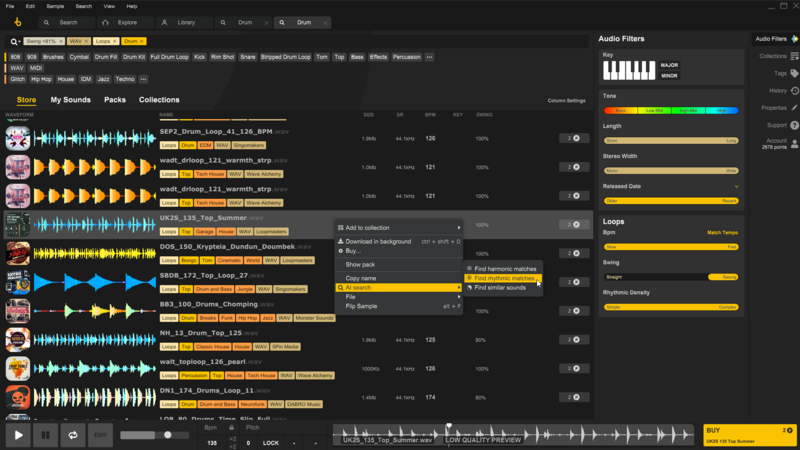Toggle the MINOR key filter
Screen dimensions: 800x450
point(669,76)
